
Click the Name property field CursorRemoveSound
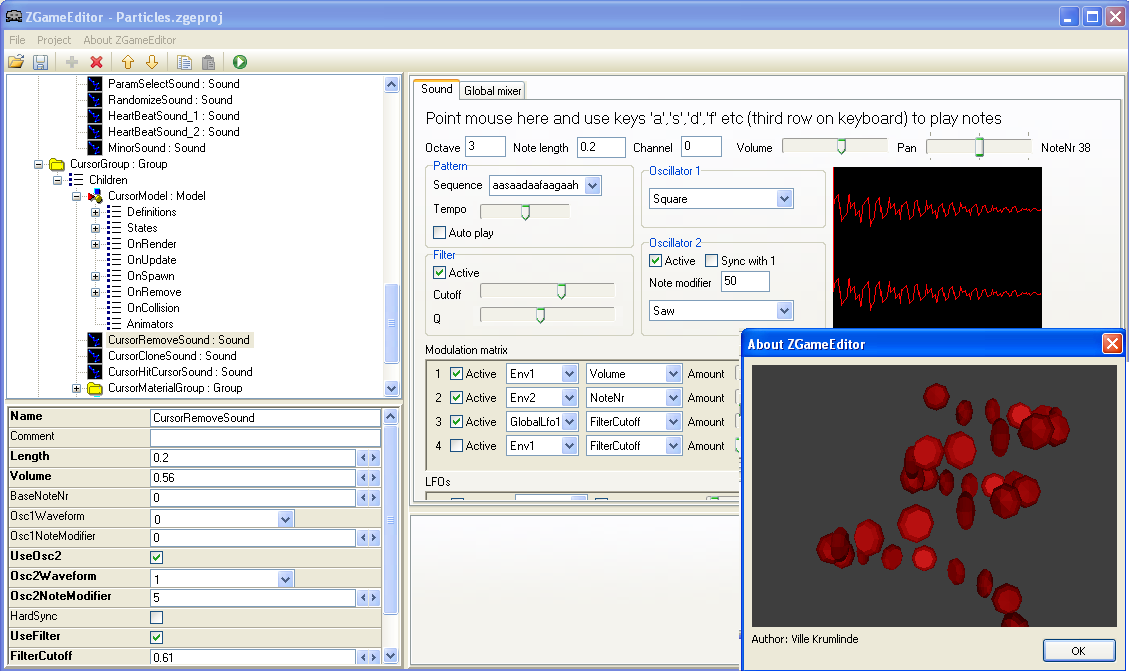[265, 418]
